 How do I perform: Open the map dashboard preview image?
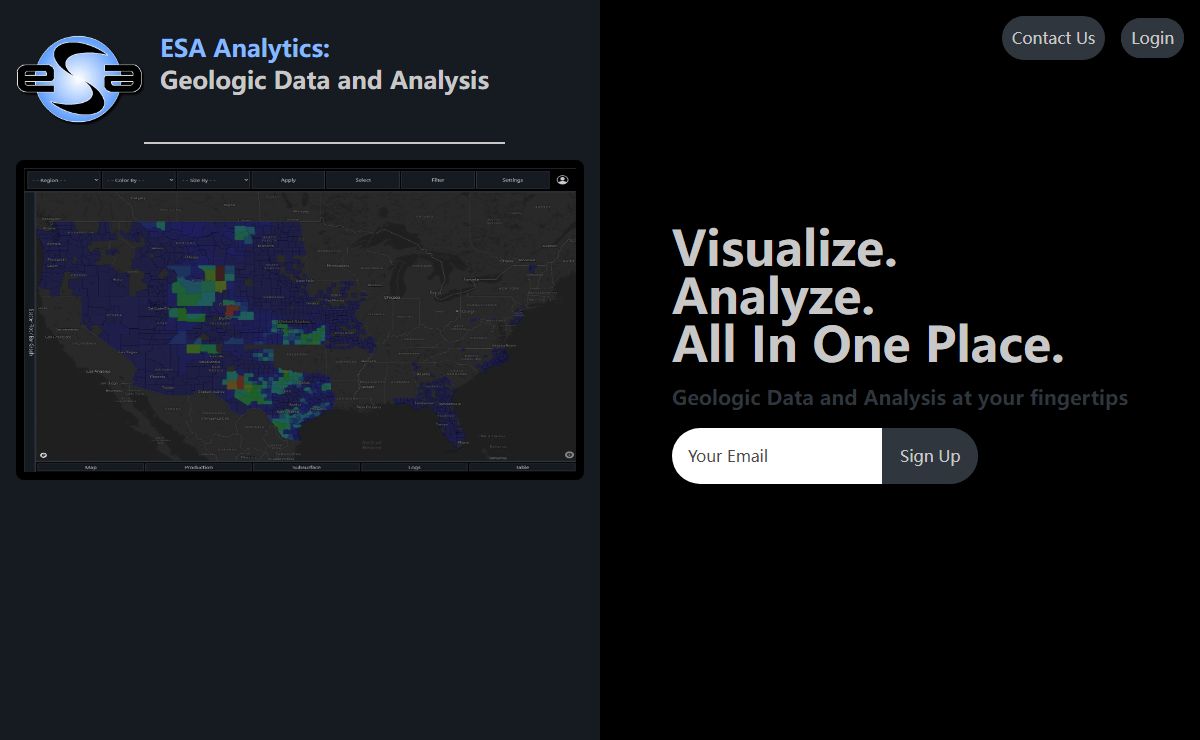click(300, 320)
